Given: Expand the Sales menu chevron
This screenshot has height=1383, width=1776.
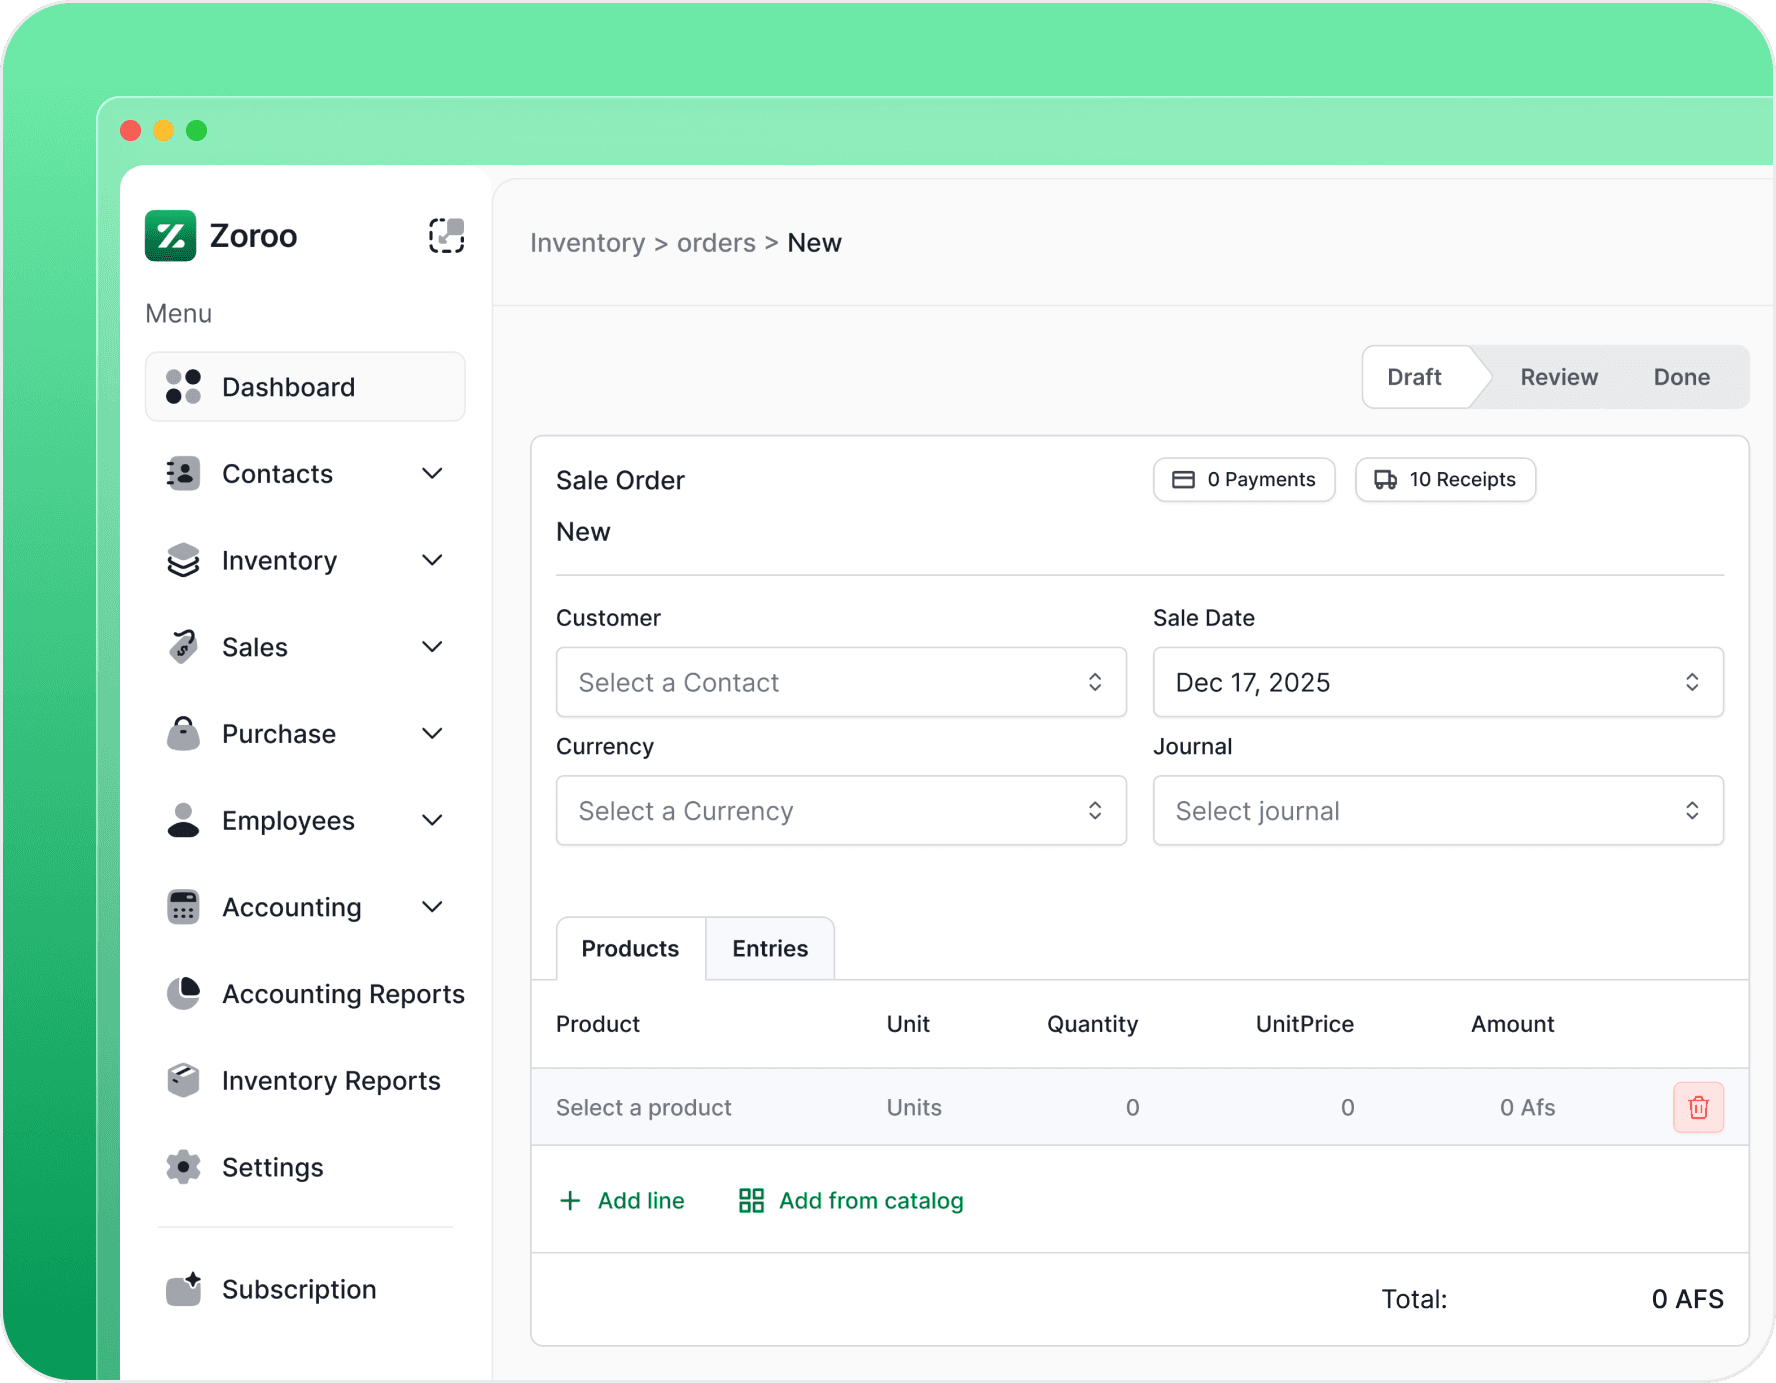Looking at the screenshot, I should click(432, 647).
